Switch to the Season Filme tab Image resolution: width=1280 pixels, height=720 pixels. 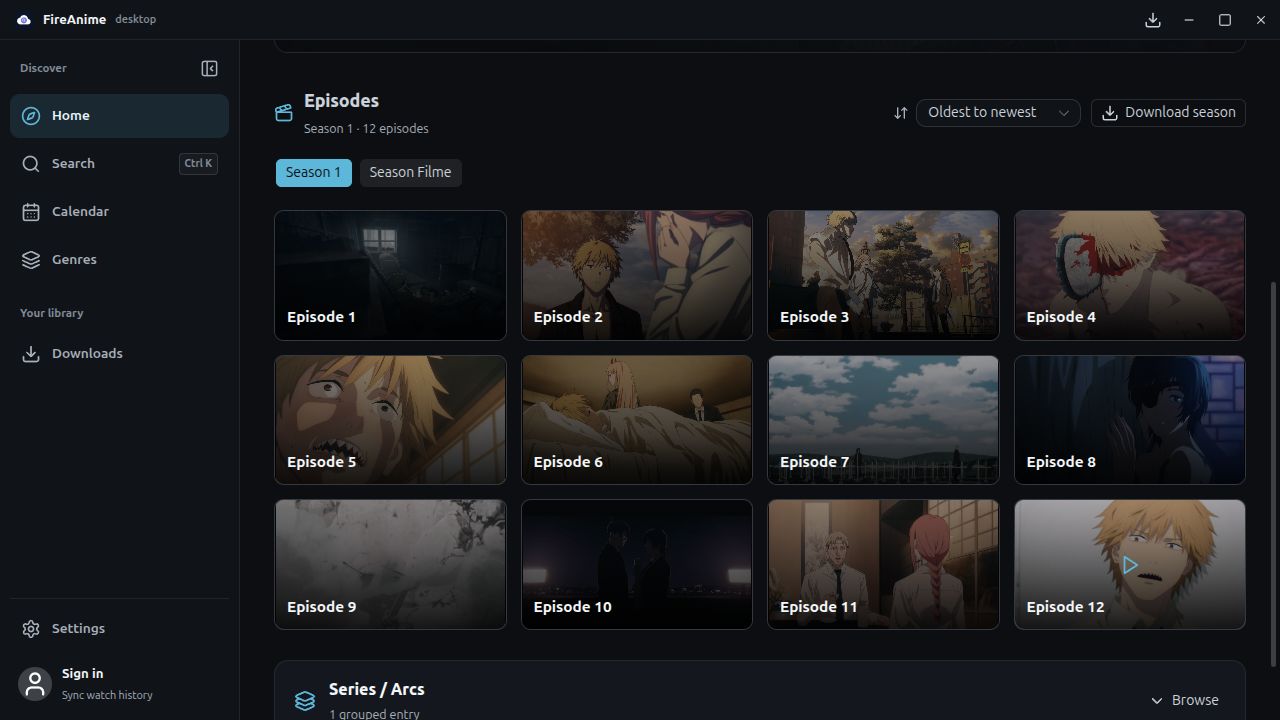click(x=410, y=173)
